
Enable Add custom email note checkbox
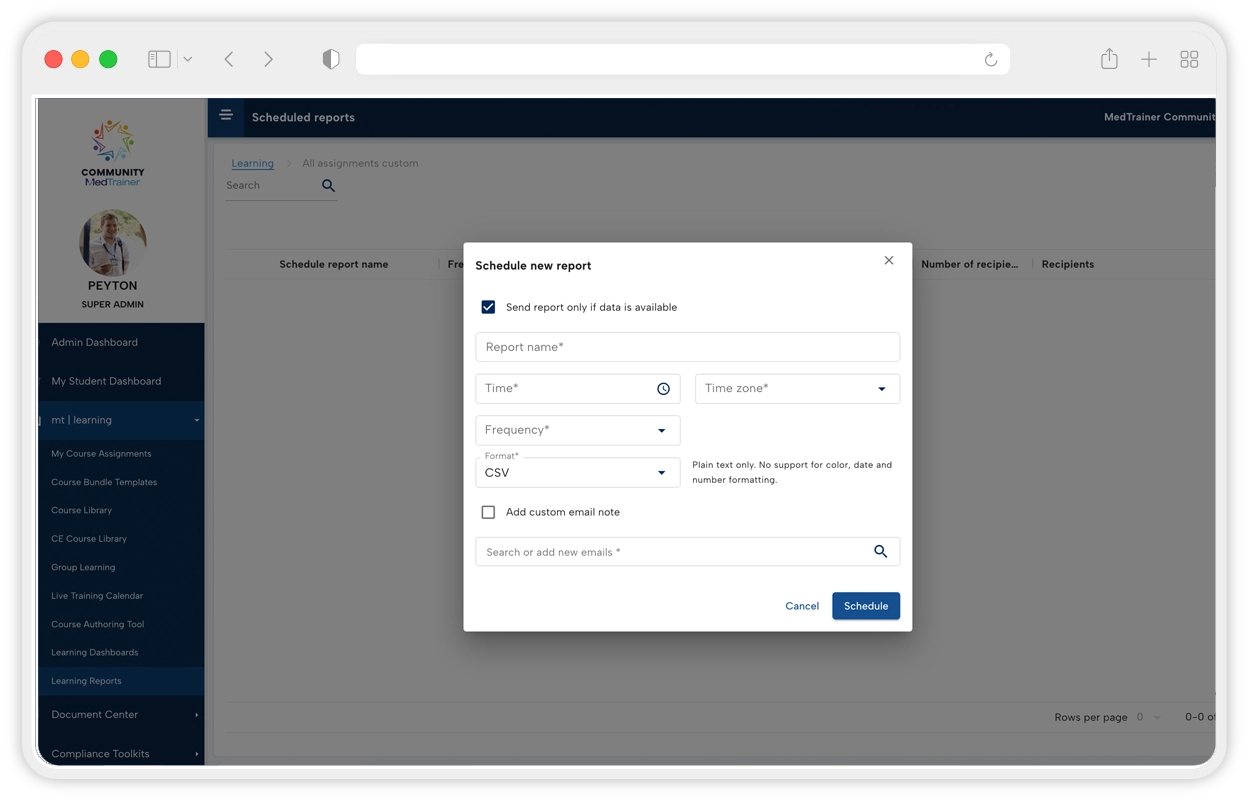[x=488, y=512]
